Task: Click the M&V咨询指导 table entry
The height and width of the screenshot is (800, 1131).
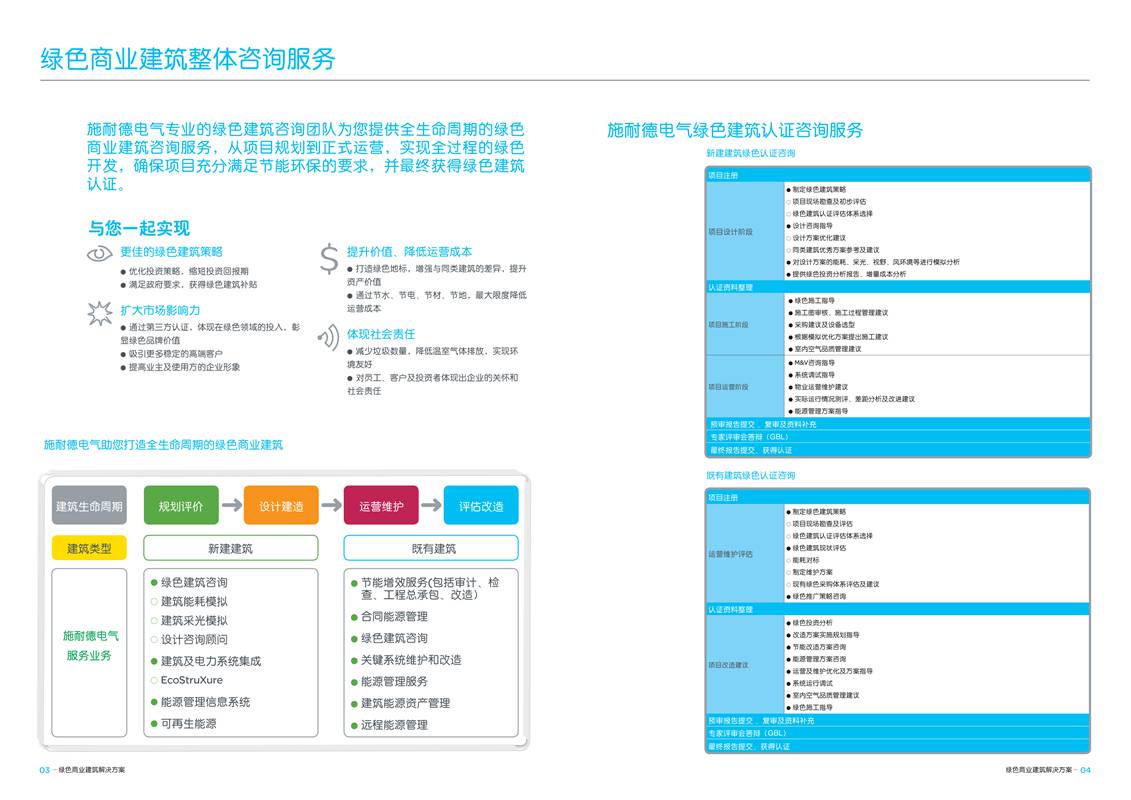Action: tap(811, 363)
